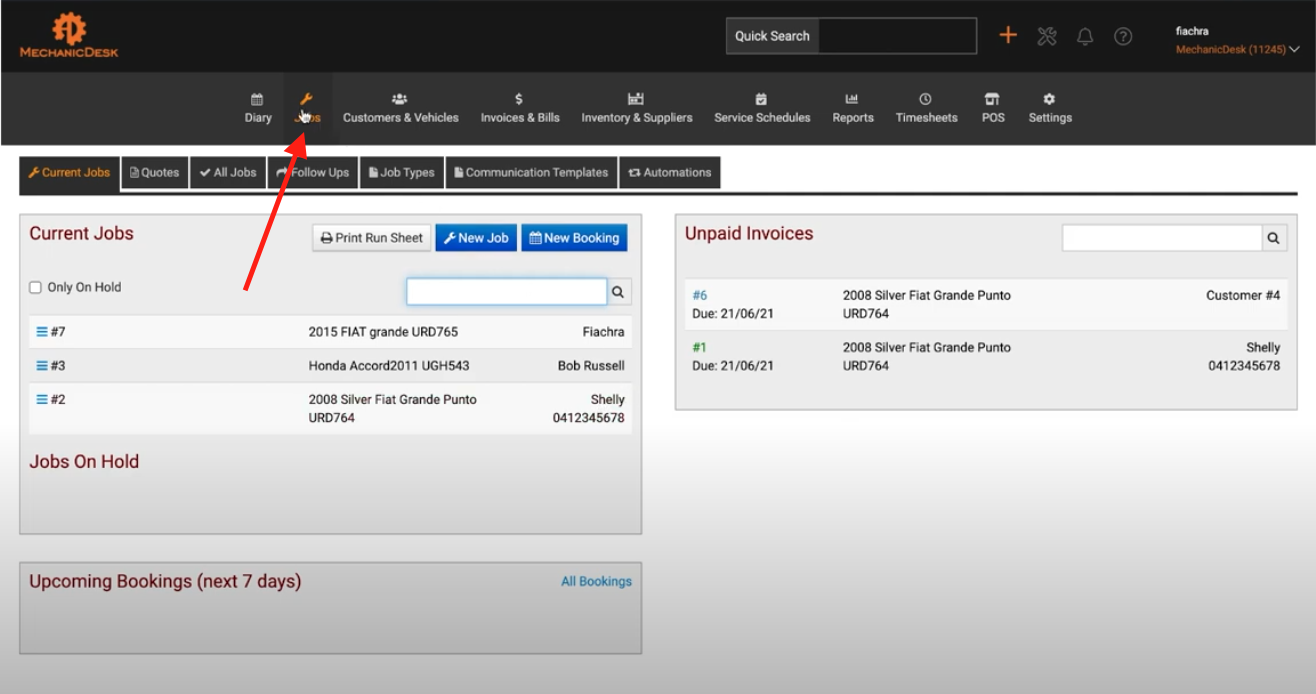Open Invoices & Bills section
1316x694 pixels.
coord(520,108)
